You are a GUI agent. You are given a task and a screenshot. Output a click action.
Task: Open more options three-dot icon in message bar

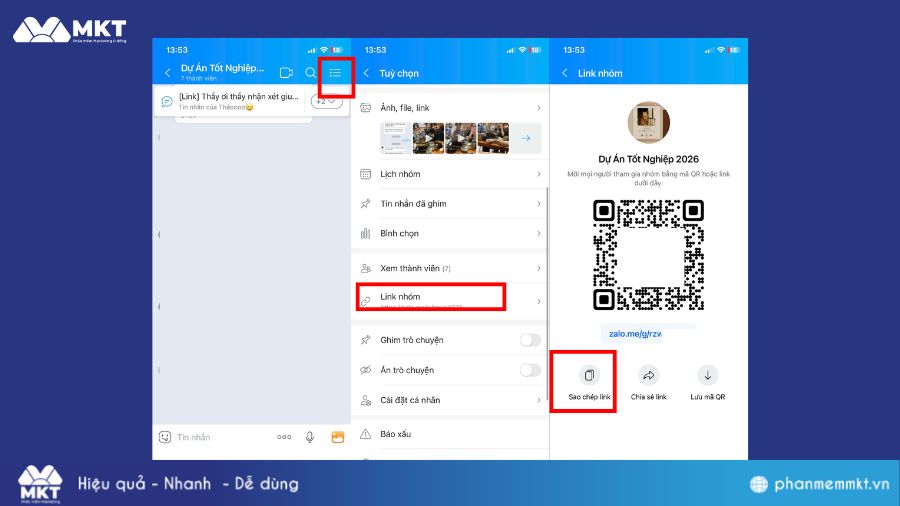click(284, 437)
